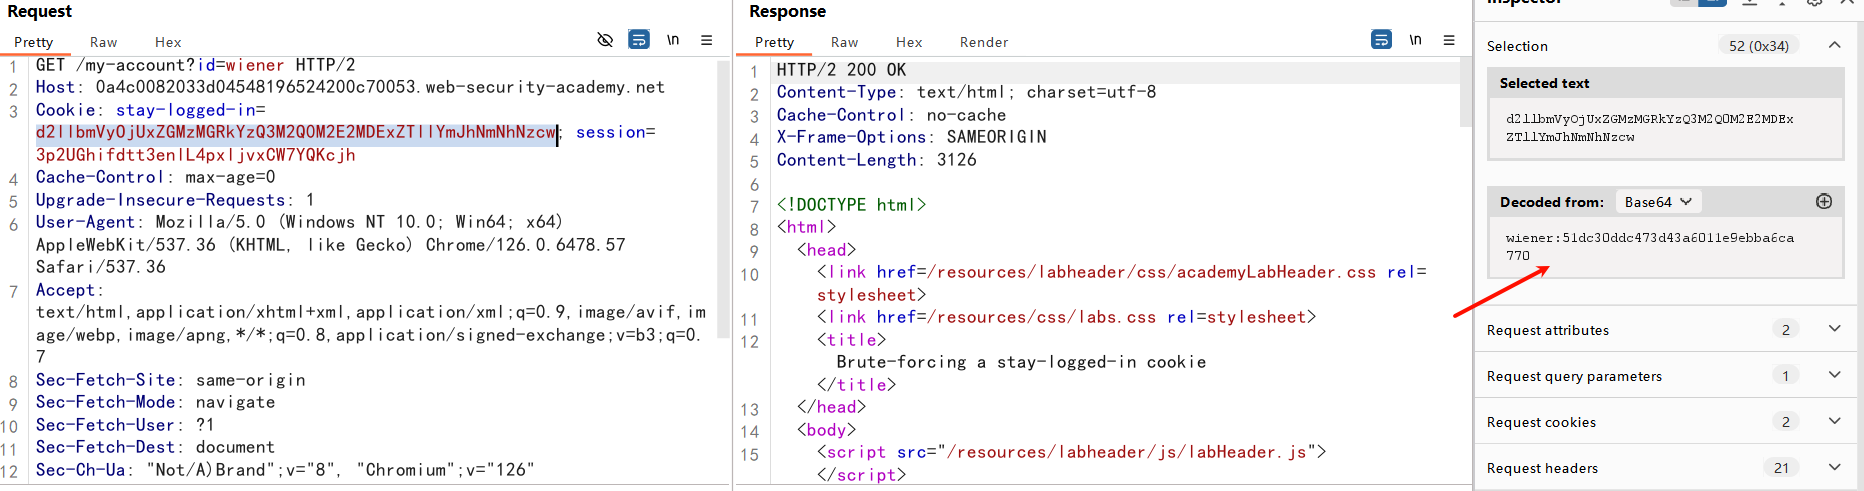Open the Response panel hamburger menu
This screenshot has width=1864, height=491.
click(x=1449, y=40)
